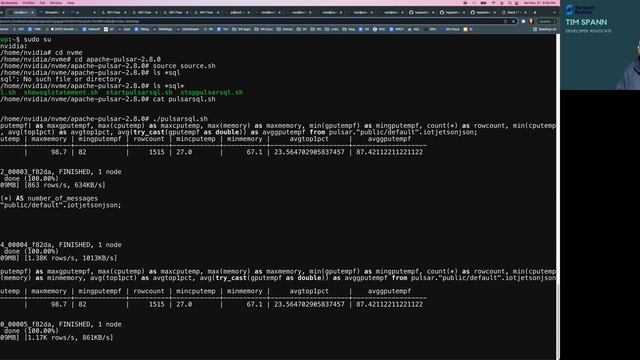Expand the tab search chevron in the tab strip
640x360 pixels.
554,13
